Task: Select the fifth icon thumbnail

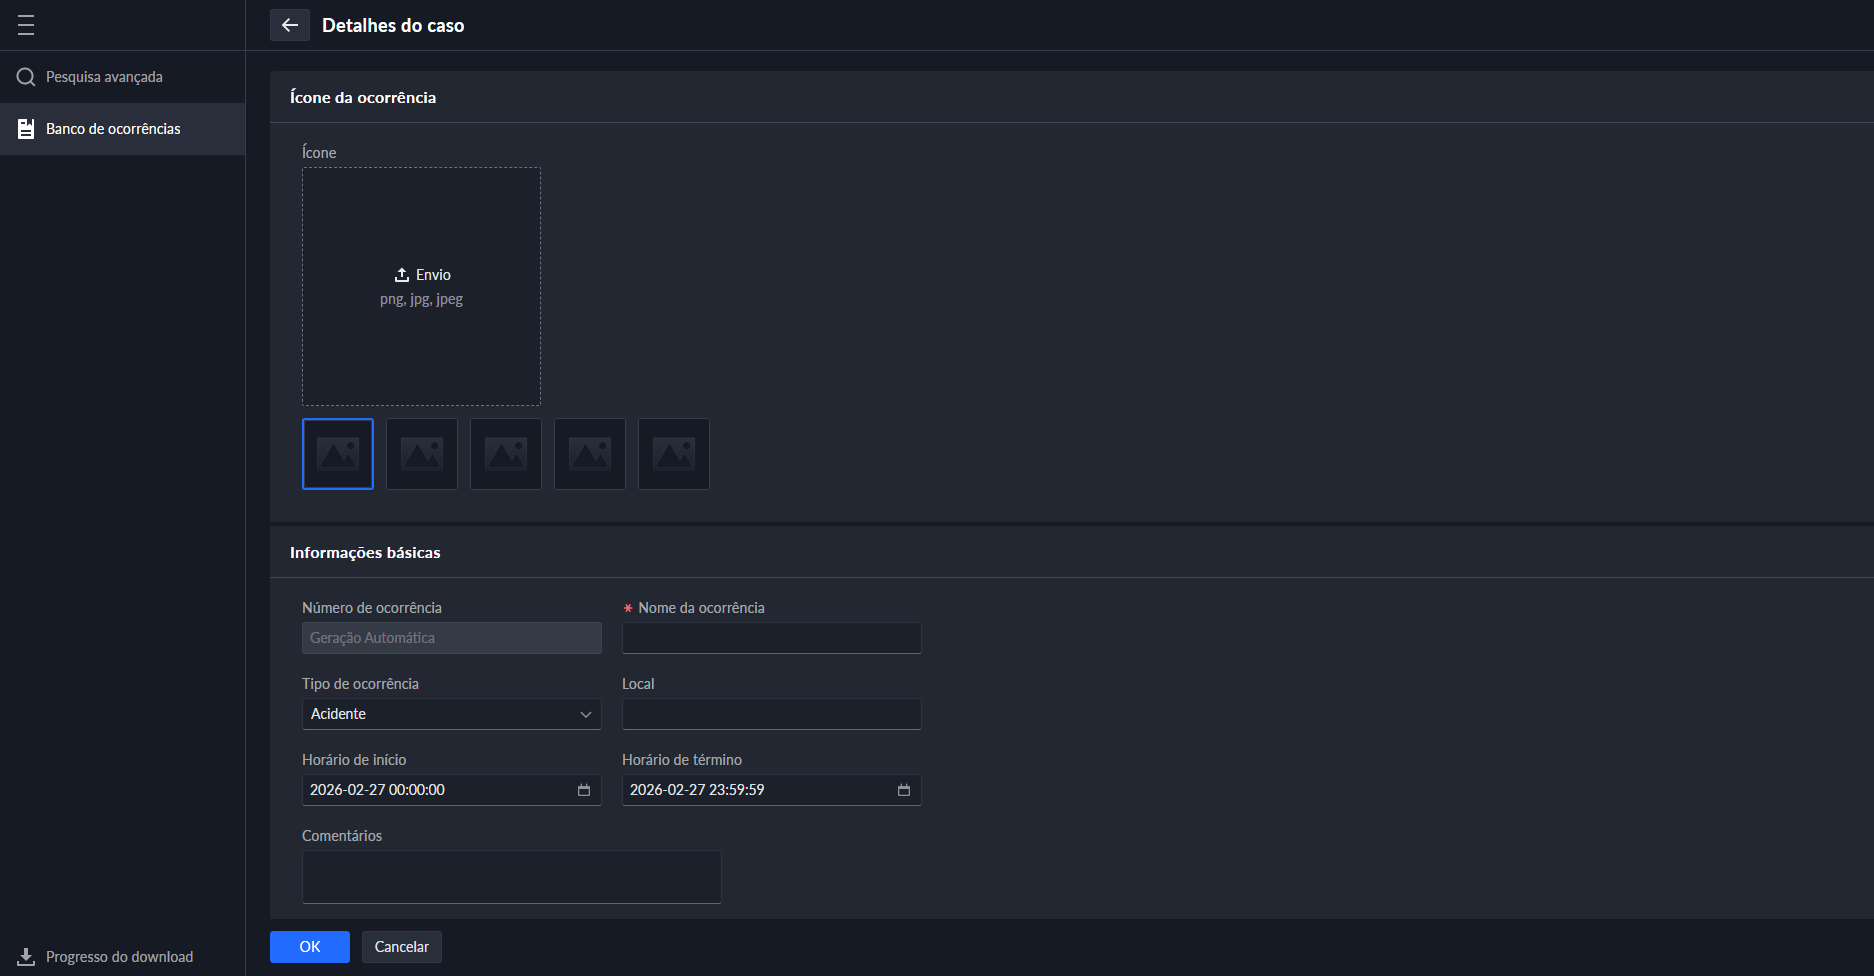Action: pyautogui.click(x=674, y=454)
